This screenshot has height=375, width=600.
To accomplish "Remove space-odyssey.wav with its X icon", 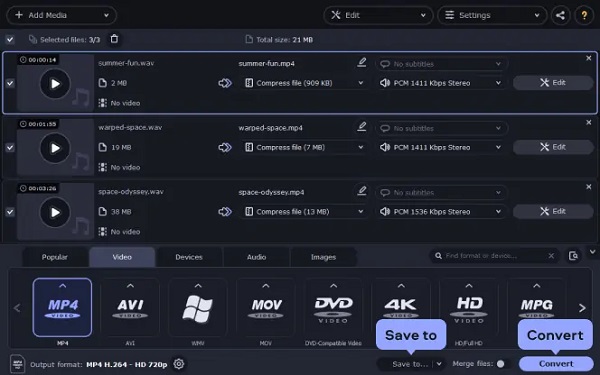I will tap(589, 187).
